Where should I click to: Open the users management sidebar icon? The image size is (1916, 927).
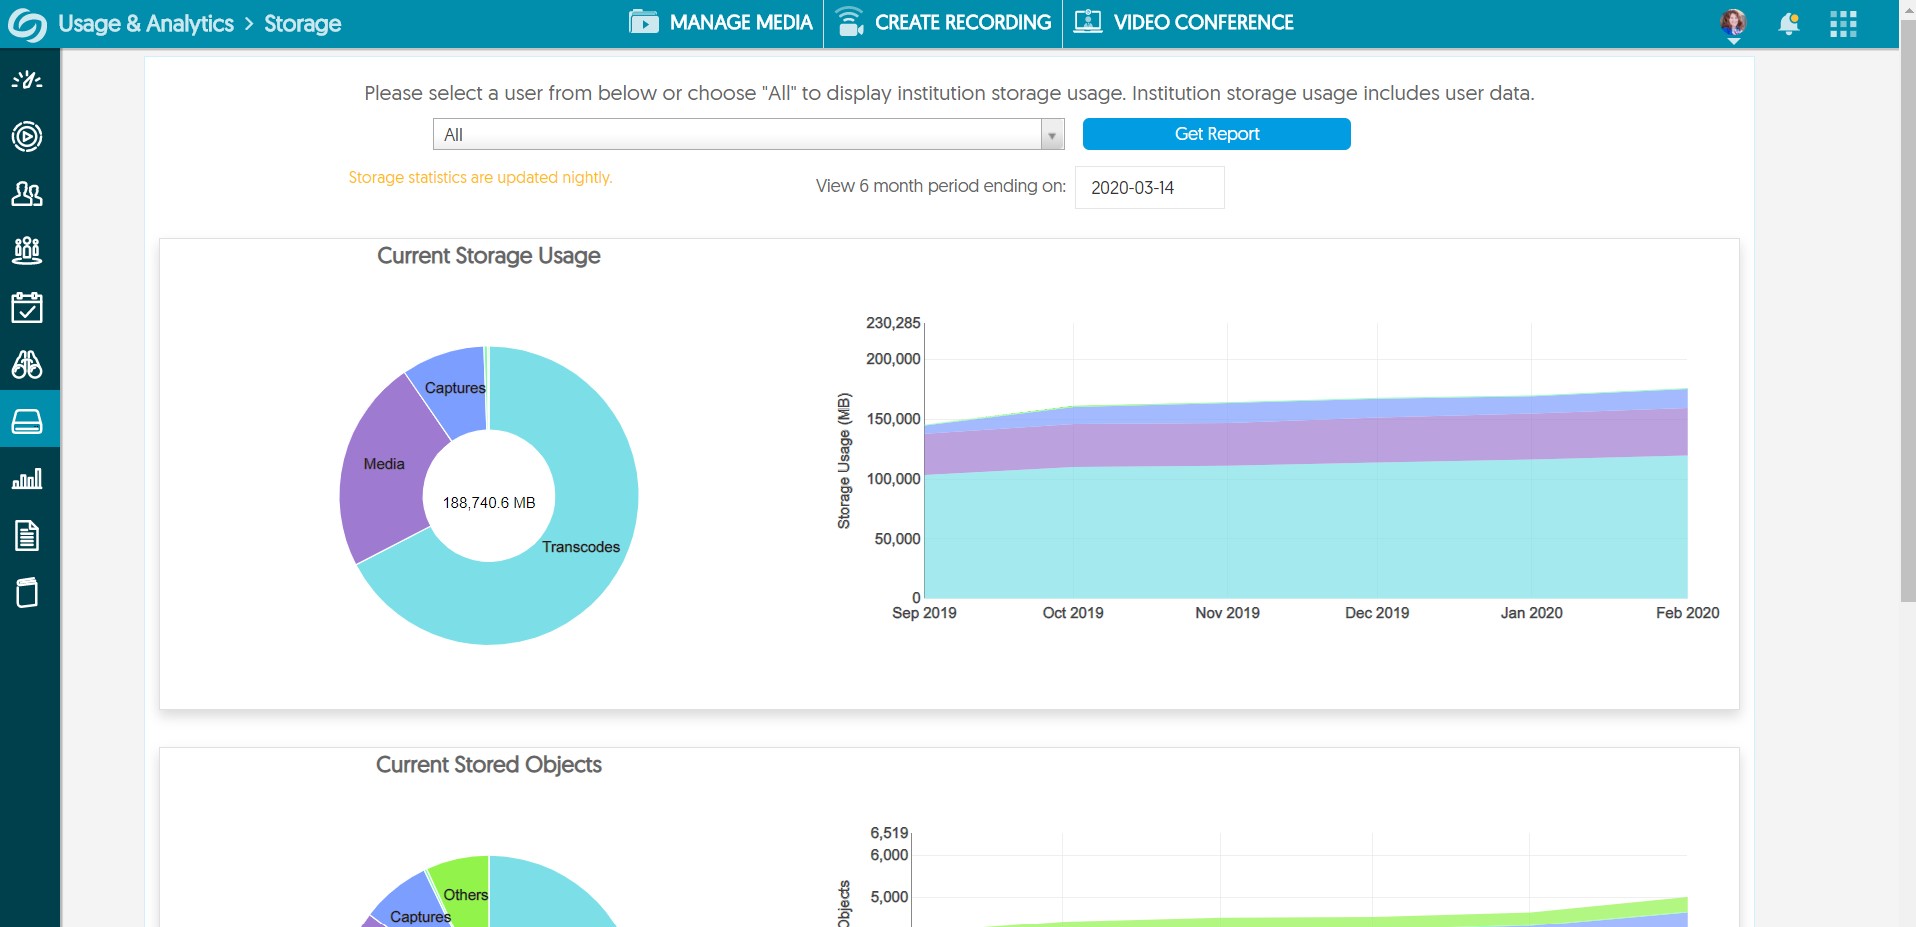pos(27,195)
